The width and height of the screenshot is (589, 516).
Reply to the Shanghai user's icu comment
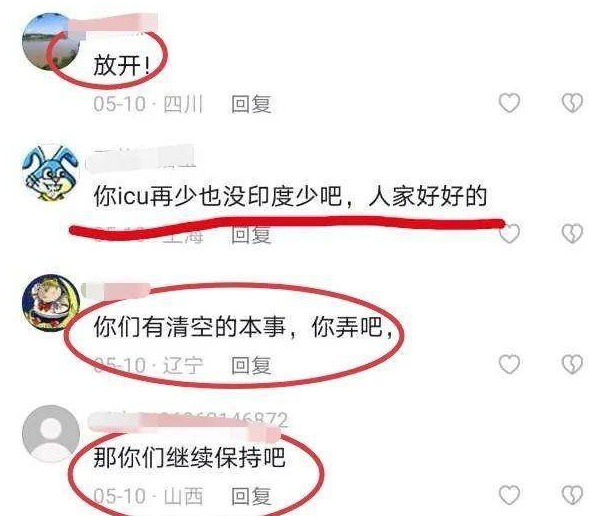[x=251, y=235]
